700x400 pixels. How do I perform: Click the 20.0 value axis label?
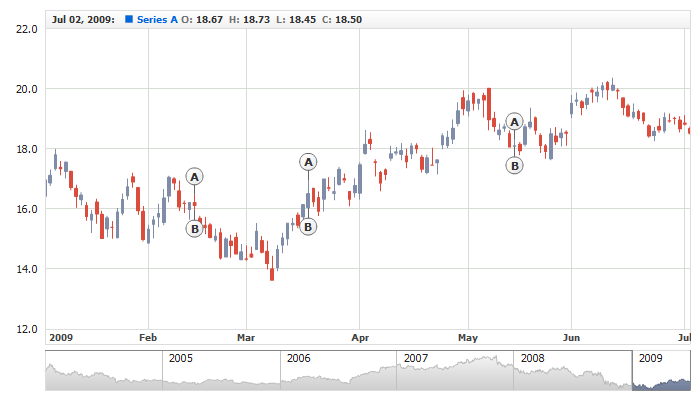tap(27, 89)
